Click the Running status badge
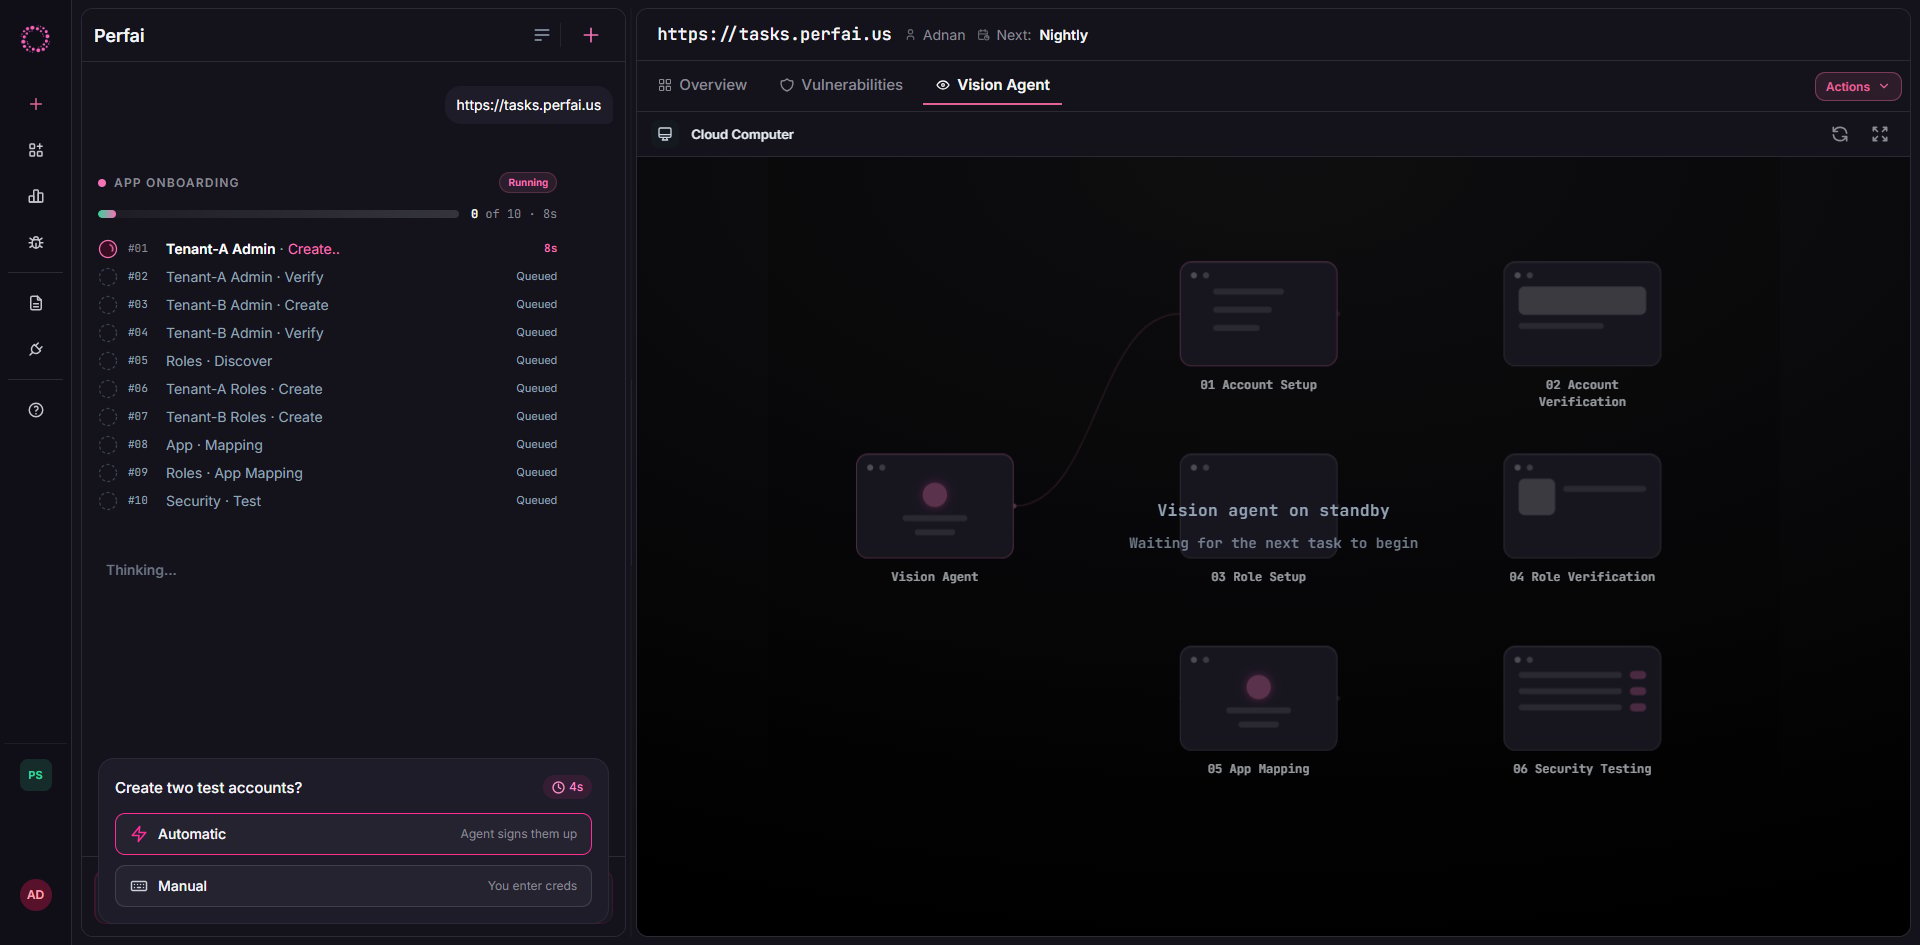The image size is (1920, 945). (x=528, y=183)
